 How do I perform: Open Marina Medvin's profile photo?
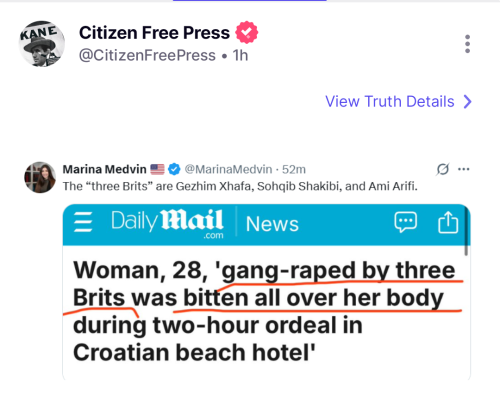tap(40, 177)
